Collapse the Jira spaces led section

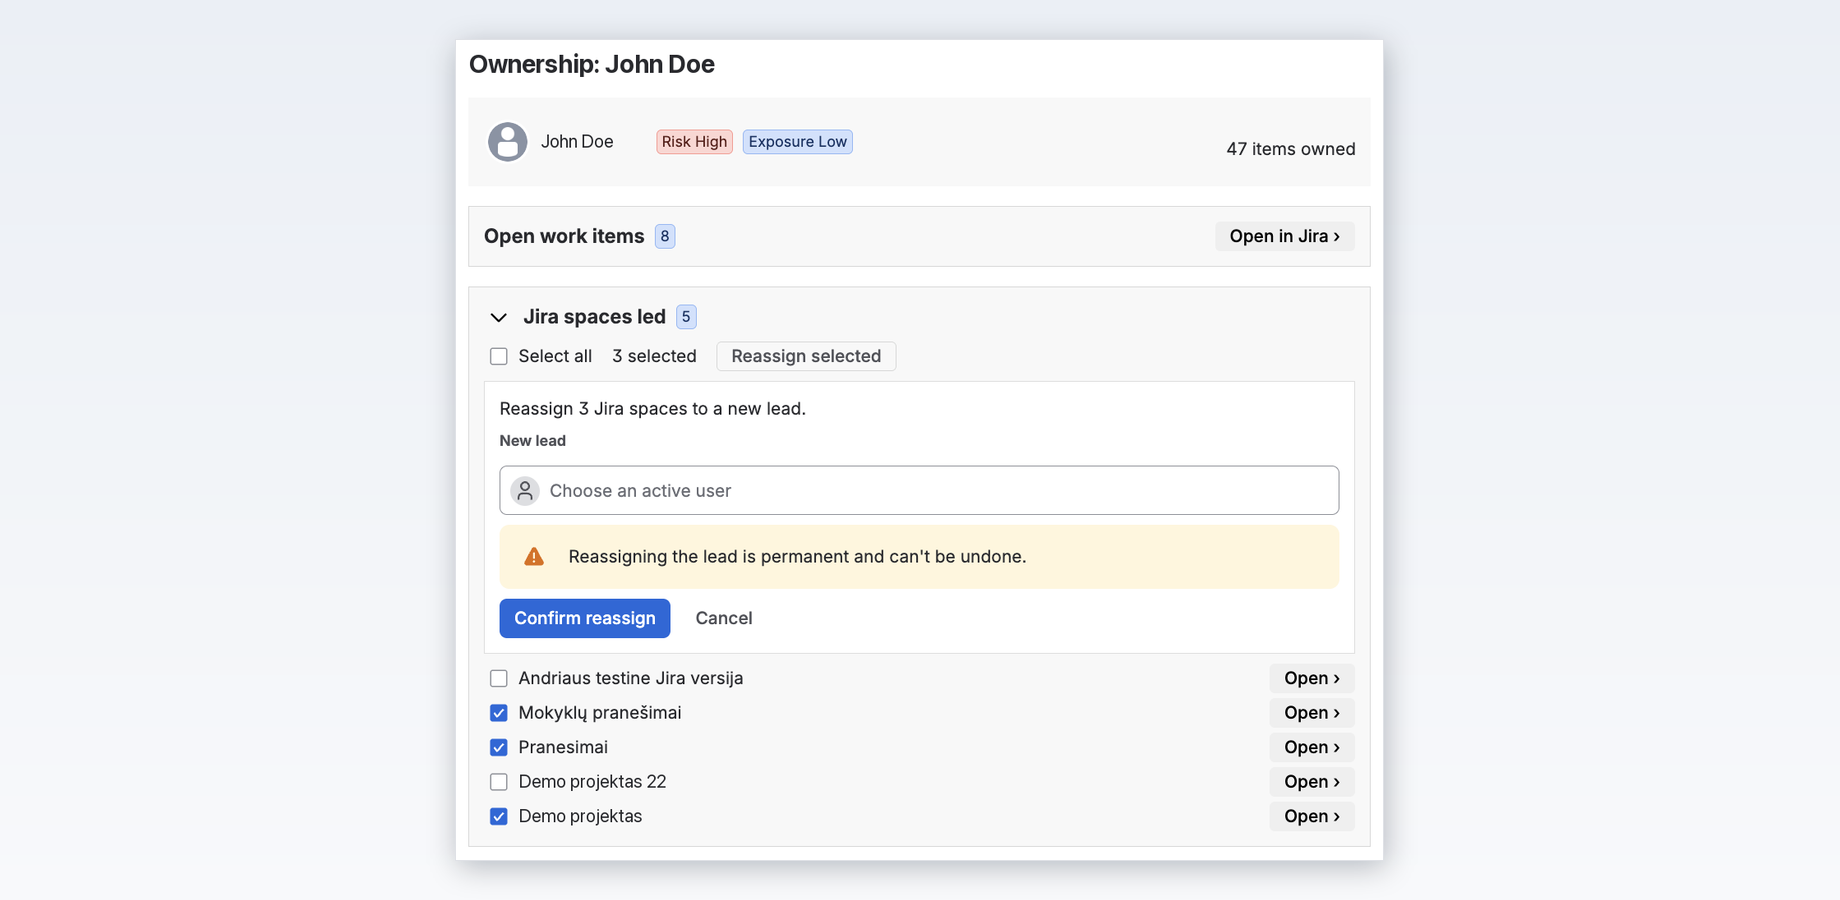498,317
